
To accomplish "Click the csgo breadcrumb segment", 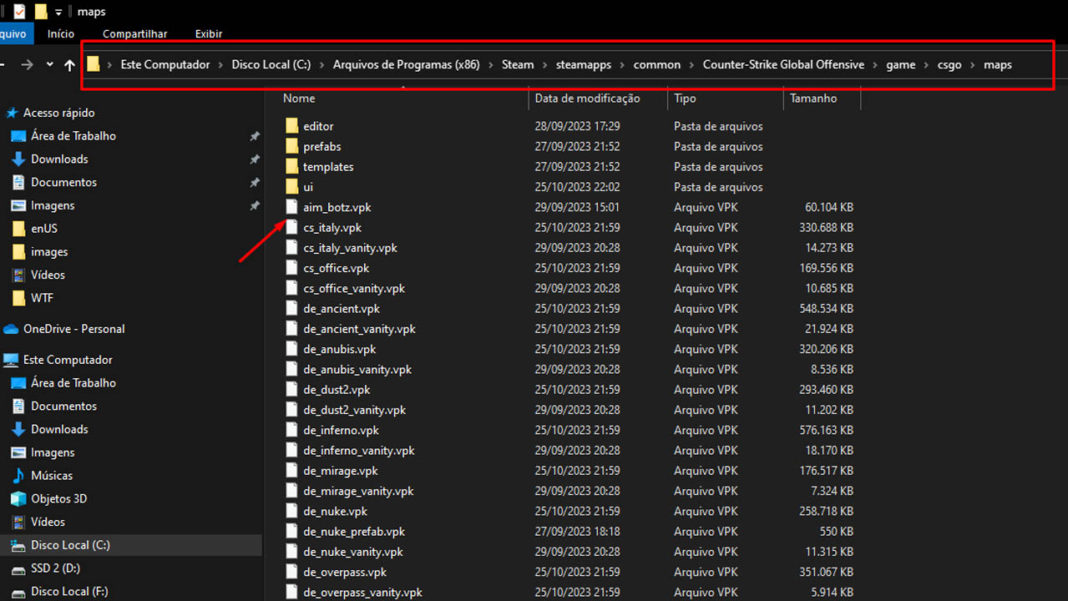I will 949,65.
